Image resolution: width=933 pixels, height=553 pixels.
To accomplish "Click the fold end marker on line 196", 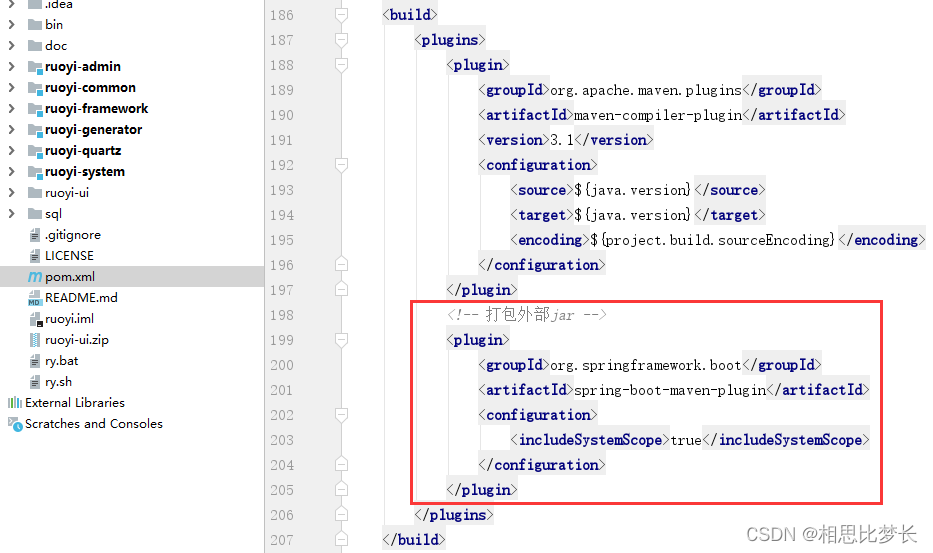I will [342, 264].
